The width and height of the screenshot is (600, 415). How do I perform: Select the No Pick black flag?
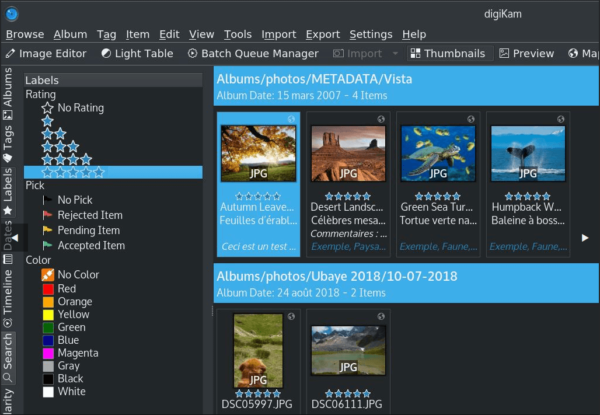click(x=47, y=200)
